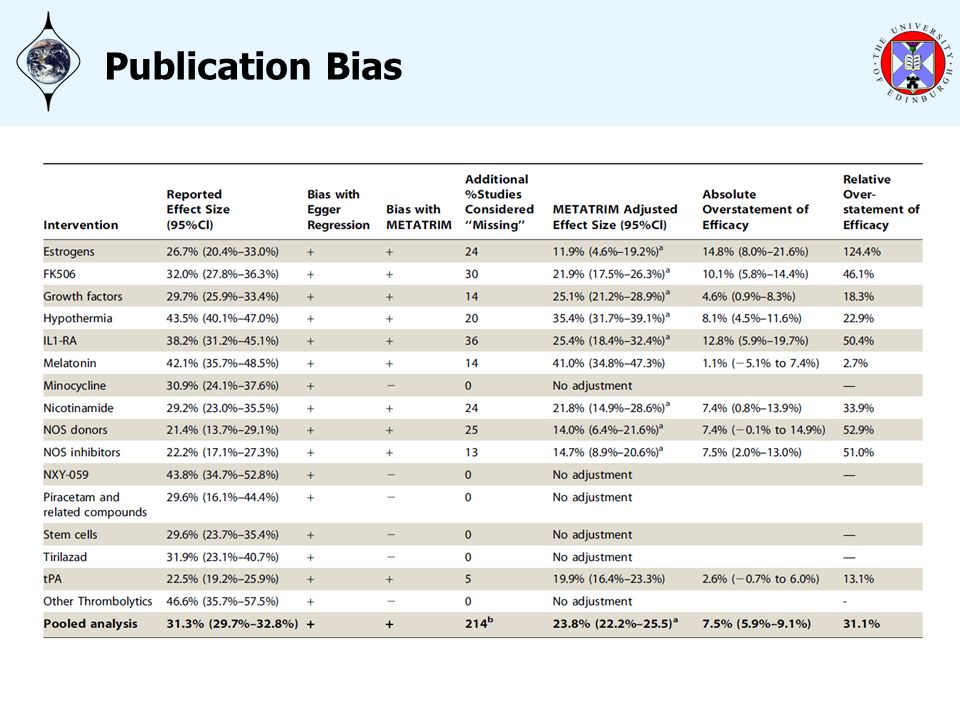Select the 'Publication Bias' slide title
Image resolution: width=960 pixels, height=720 pixels.
(253, 66)
